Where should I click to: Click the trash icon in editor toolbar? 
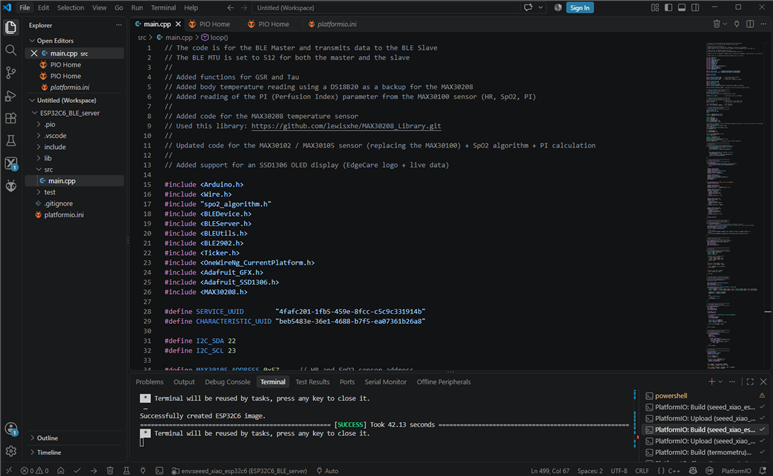[716, 24]
